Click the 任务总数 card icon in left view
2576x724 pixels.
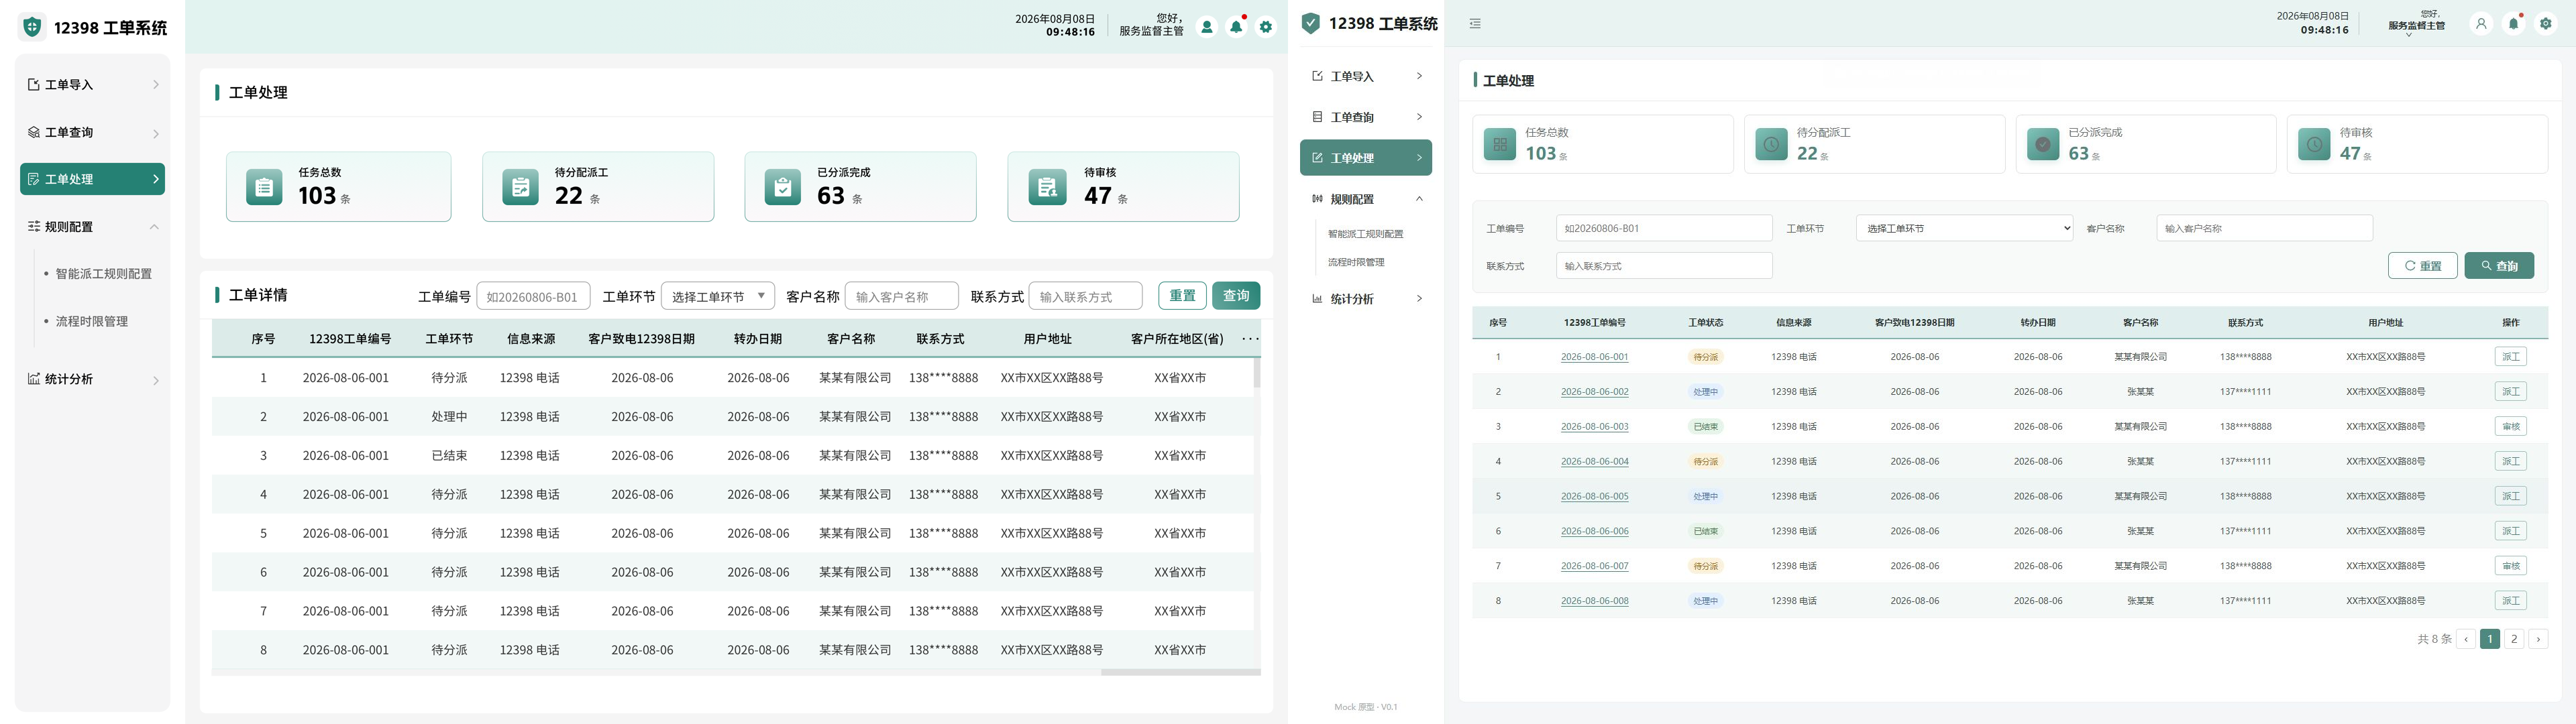tap(264, 187)
